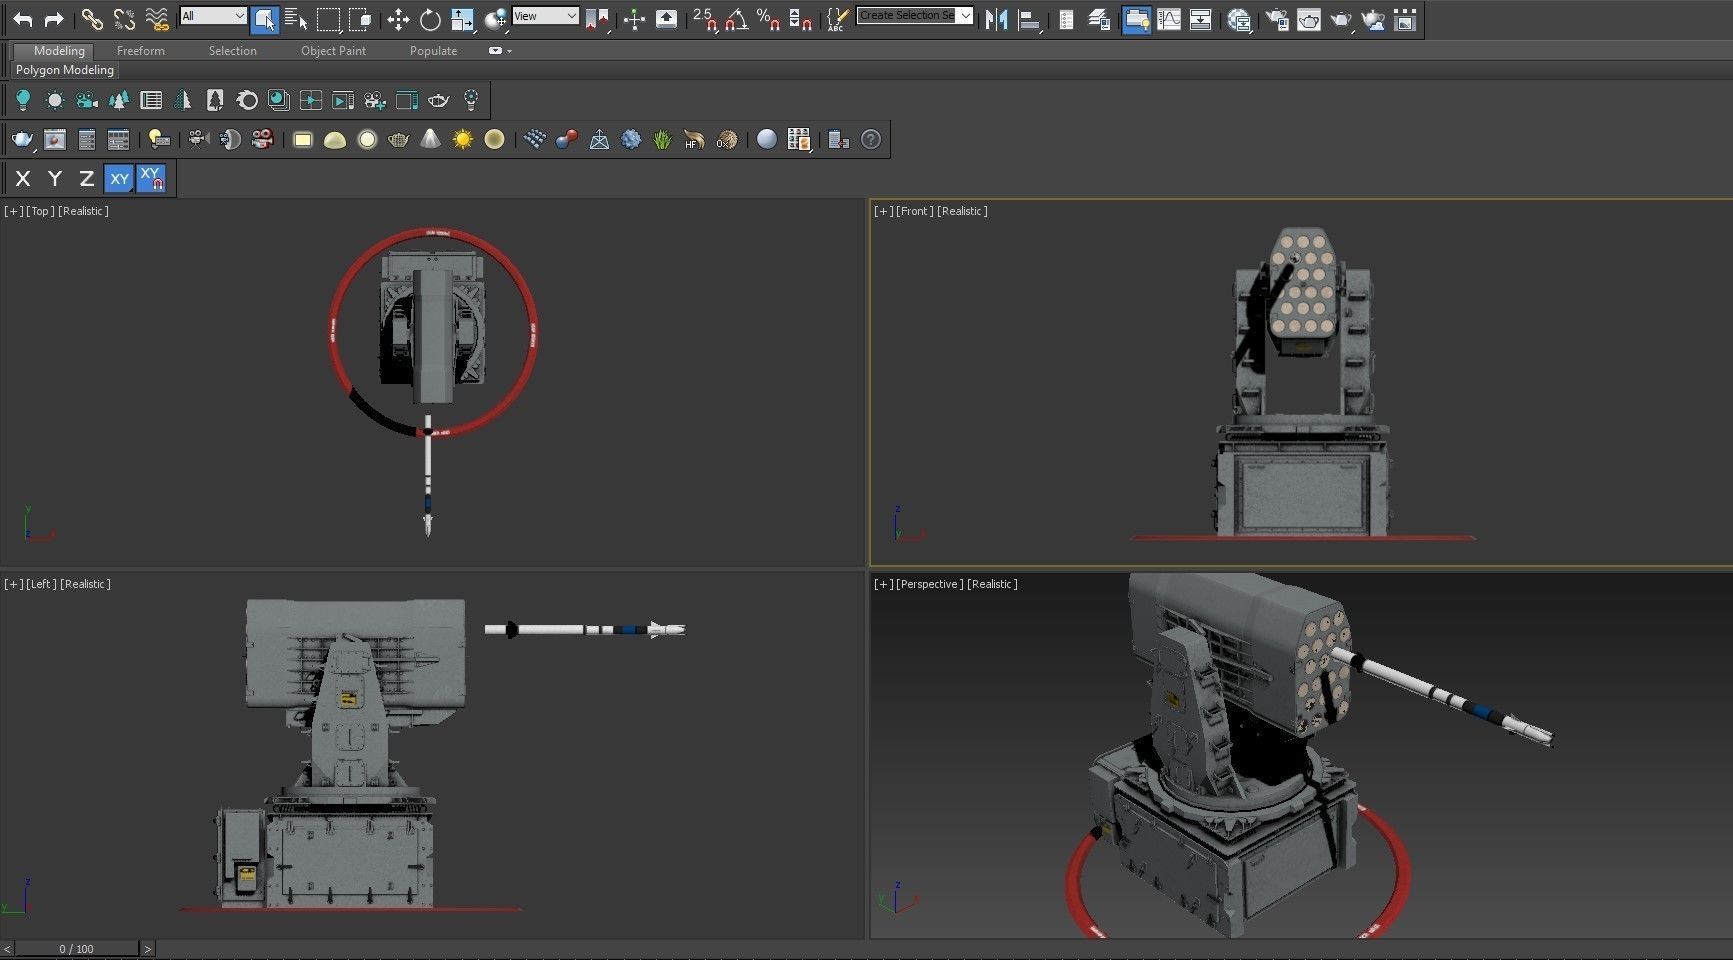
Task: Open the All selection filter dropdown
Action: (213, 16)
